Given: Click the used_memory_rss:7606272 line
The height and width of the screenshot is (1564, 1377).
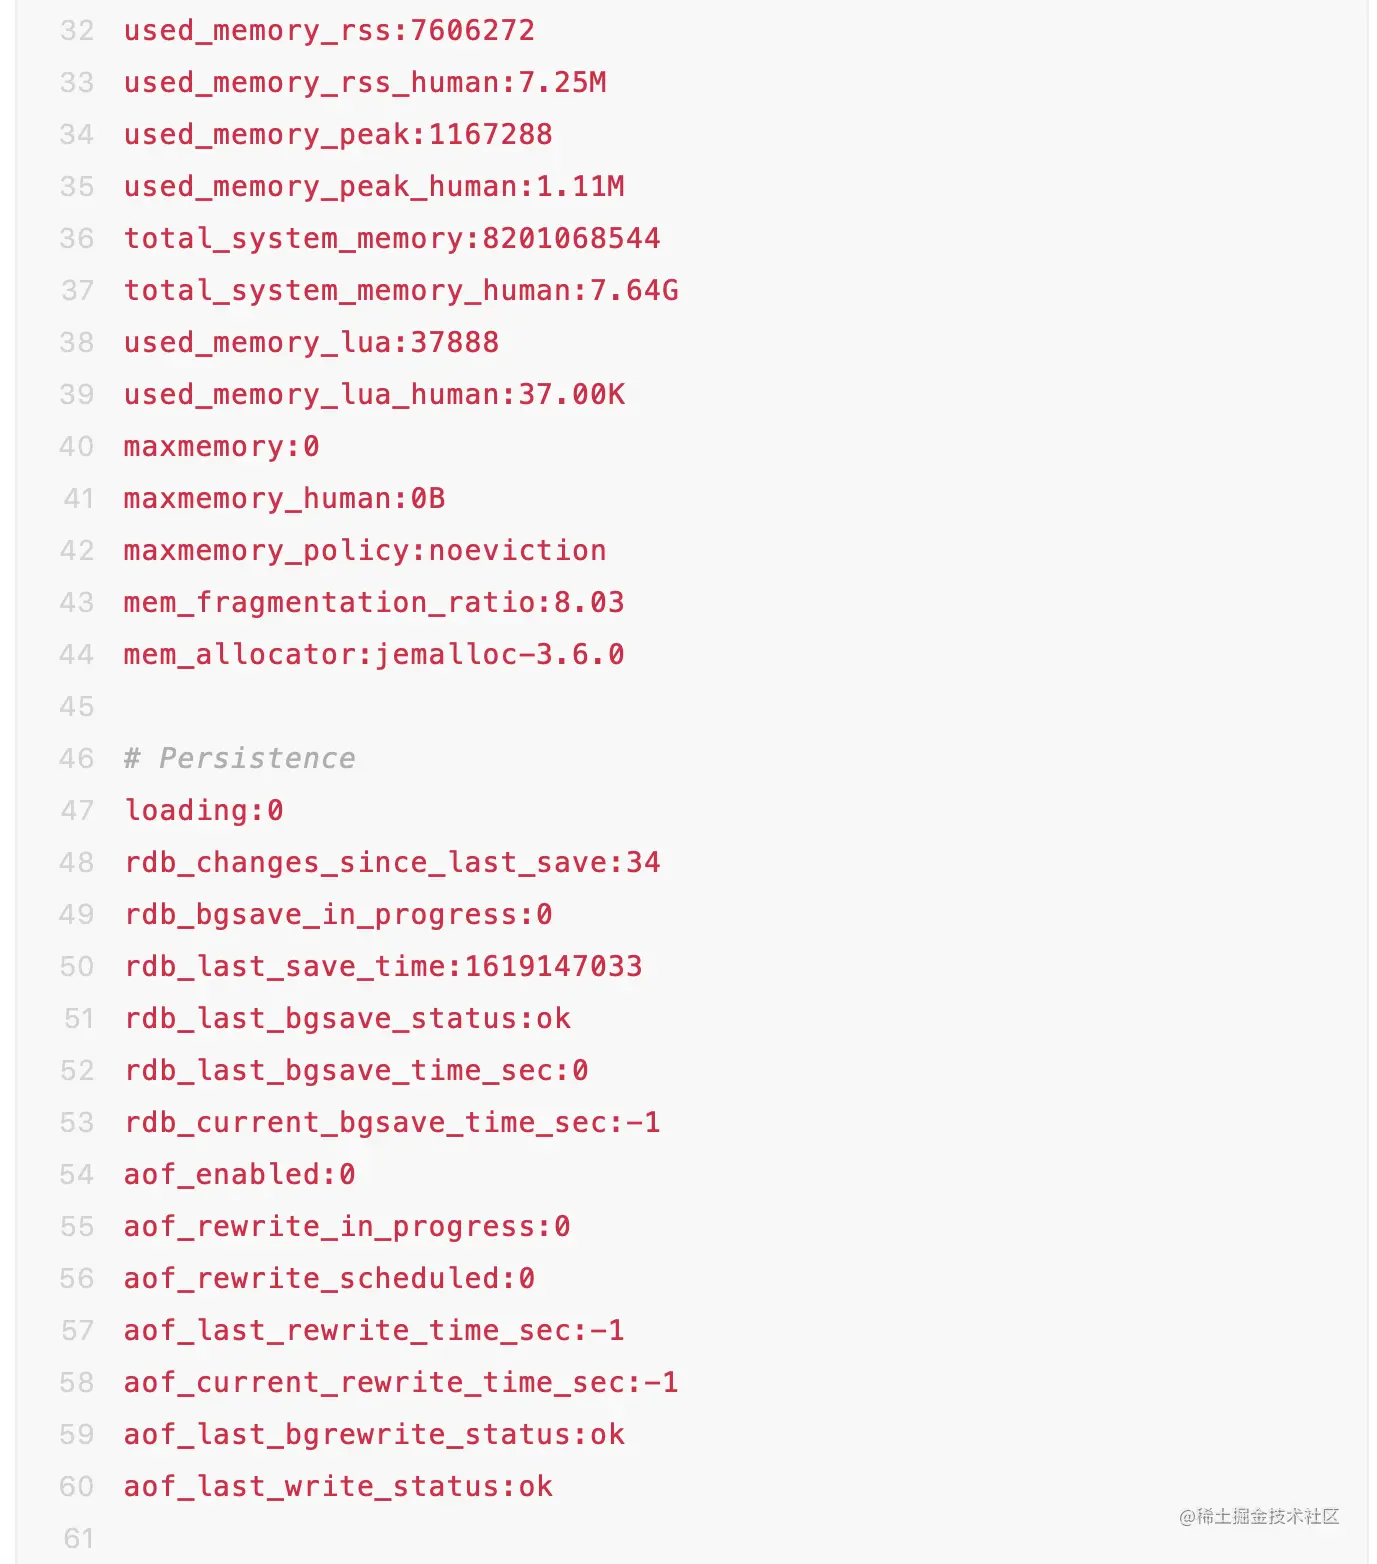Looking at the screenshot, I should [329, 31].
